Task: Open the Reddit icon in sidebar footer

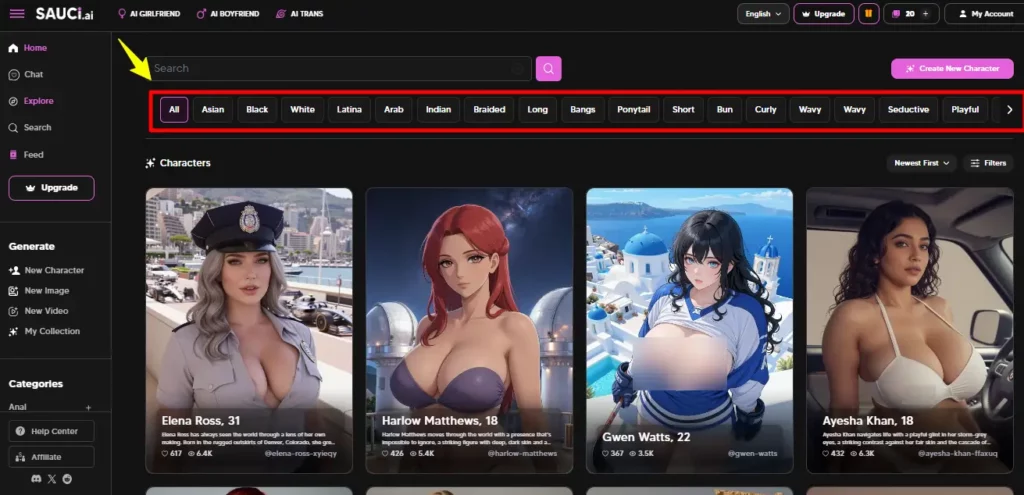Action: tap(67, 479)
